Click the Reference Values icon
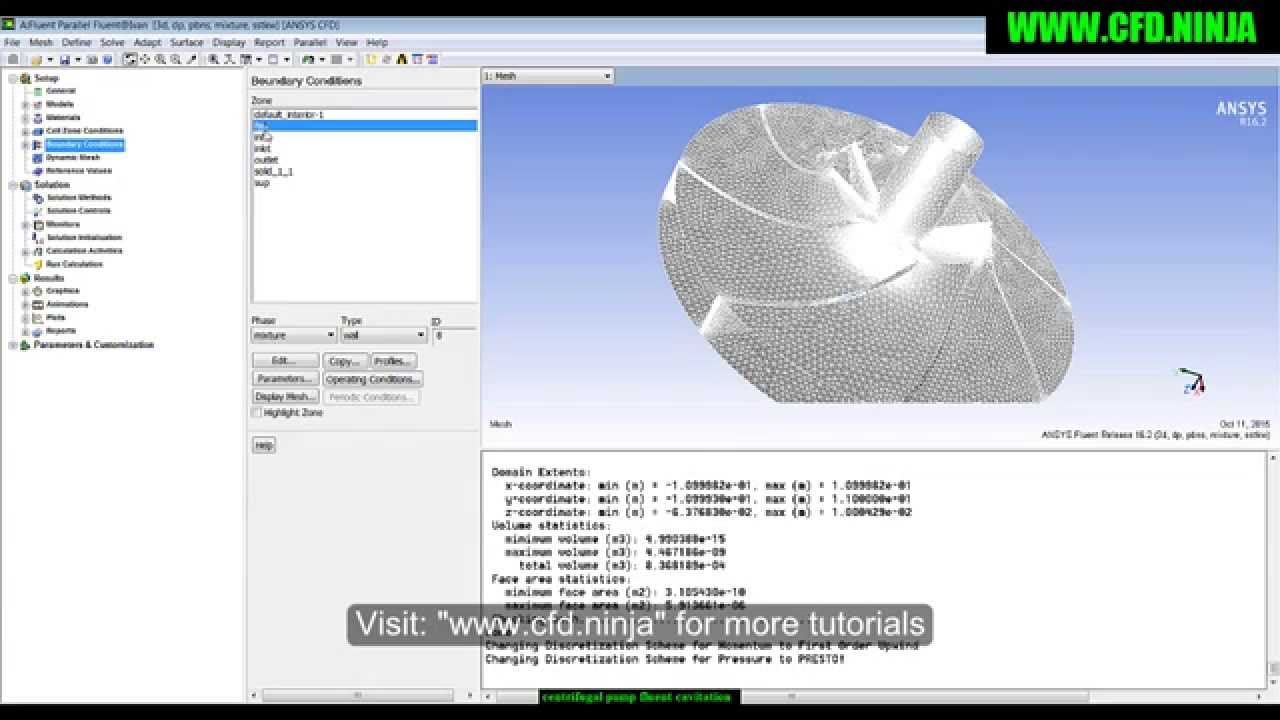 click(38, 171)
